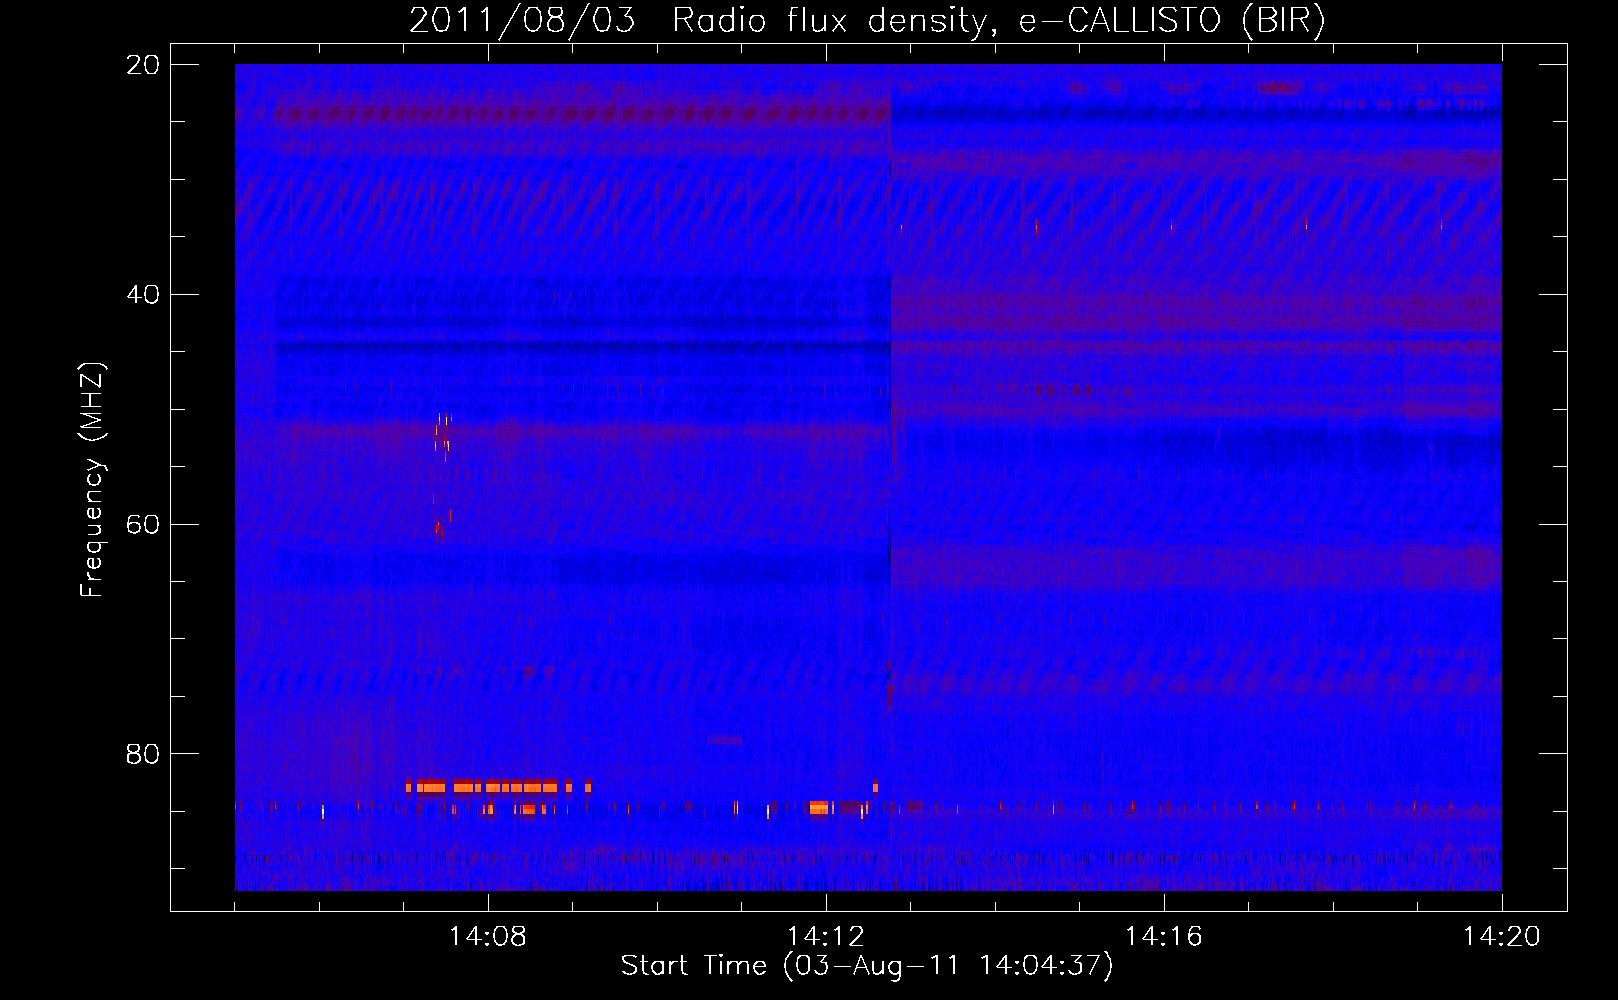Click the red burst spots near 52 MHz
This screenshot has width=1618, height=1000.
[x=442, y=435]
